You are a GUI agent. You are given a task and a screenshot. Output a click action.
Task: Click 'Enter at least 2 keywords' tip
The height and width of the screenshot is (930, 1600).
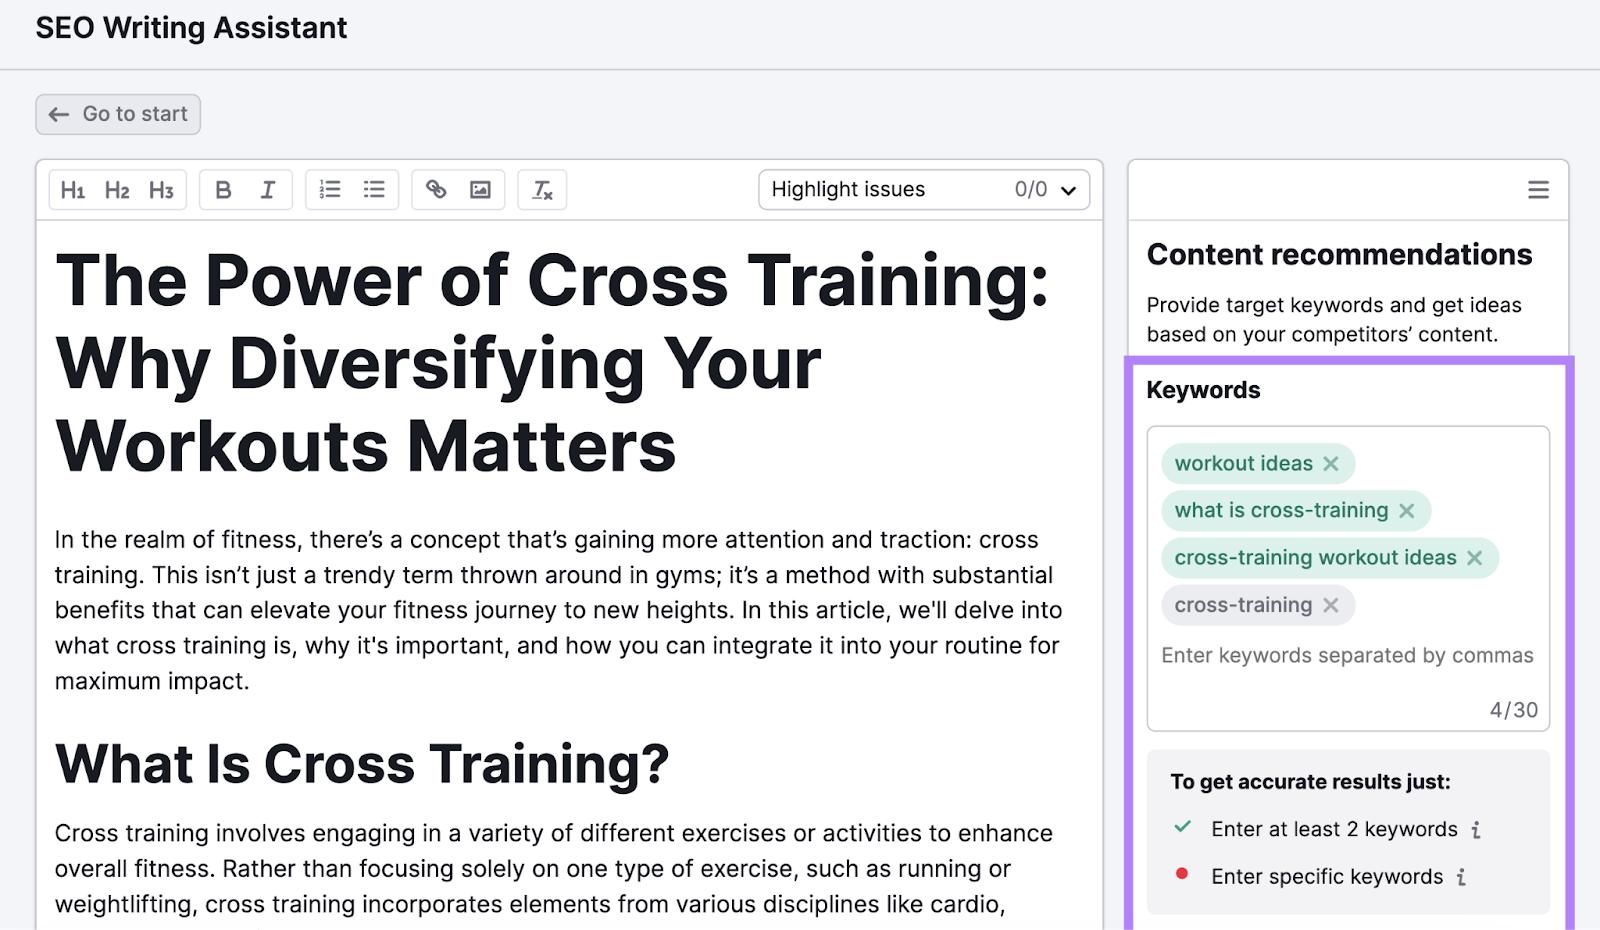point(1334,830)
